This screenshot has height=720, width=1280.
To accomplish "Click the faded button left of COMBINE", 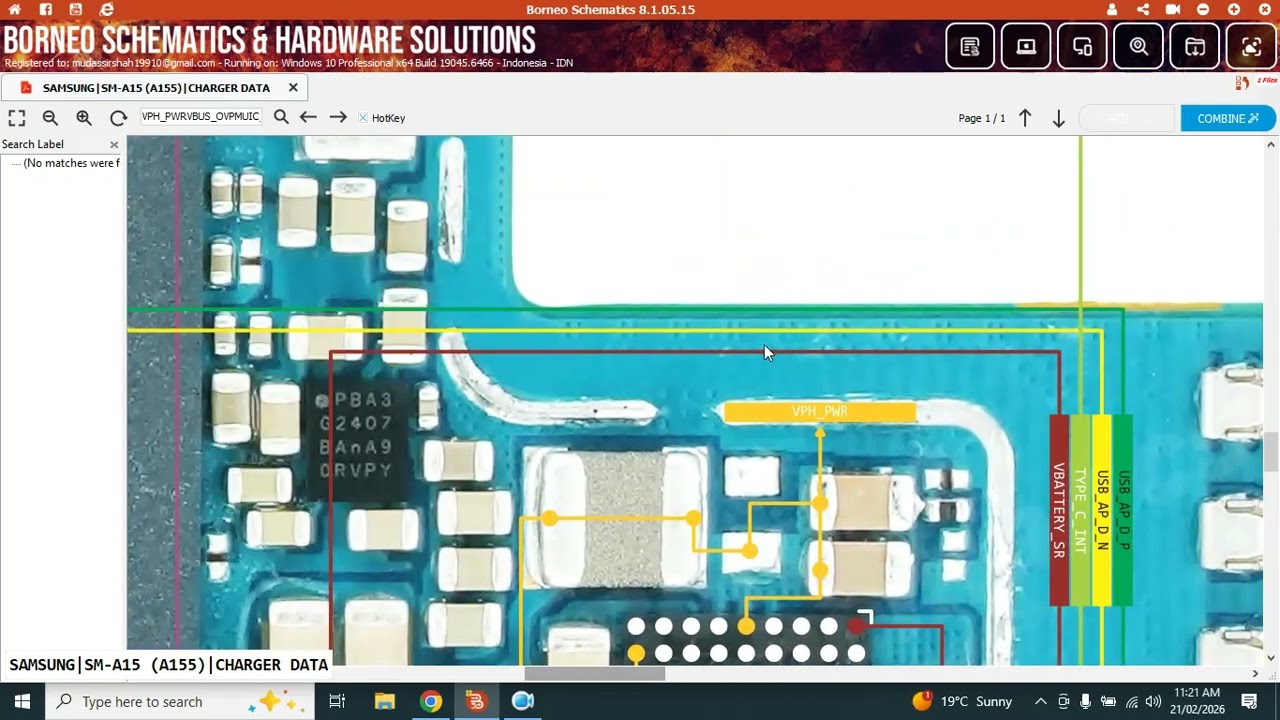I will click(1127, 118).
